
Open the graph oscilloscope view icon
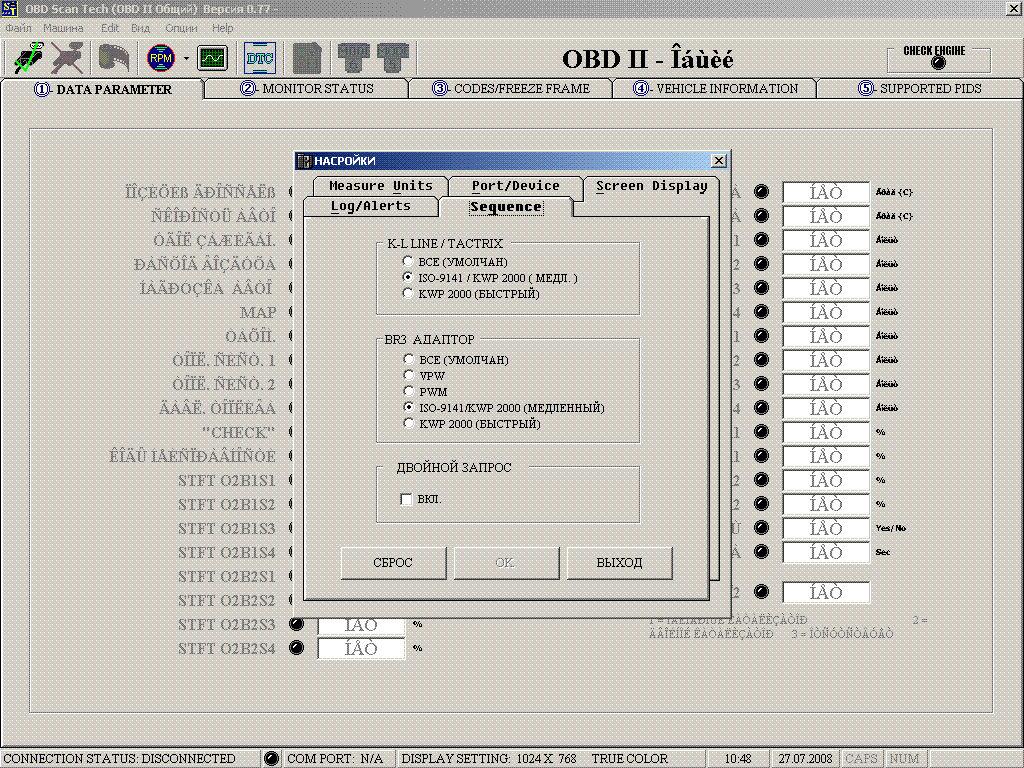tap(212, 58)
